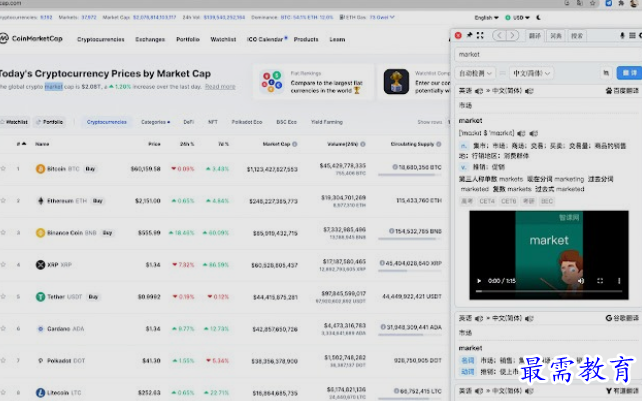
Task: Open the Products nav menu
Action: [x=306, y=39]
